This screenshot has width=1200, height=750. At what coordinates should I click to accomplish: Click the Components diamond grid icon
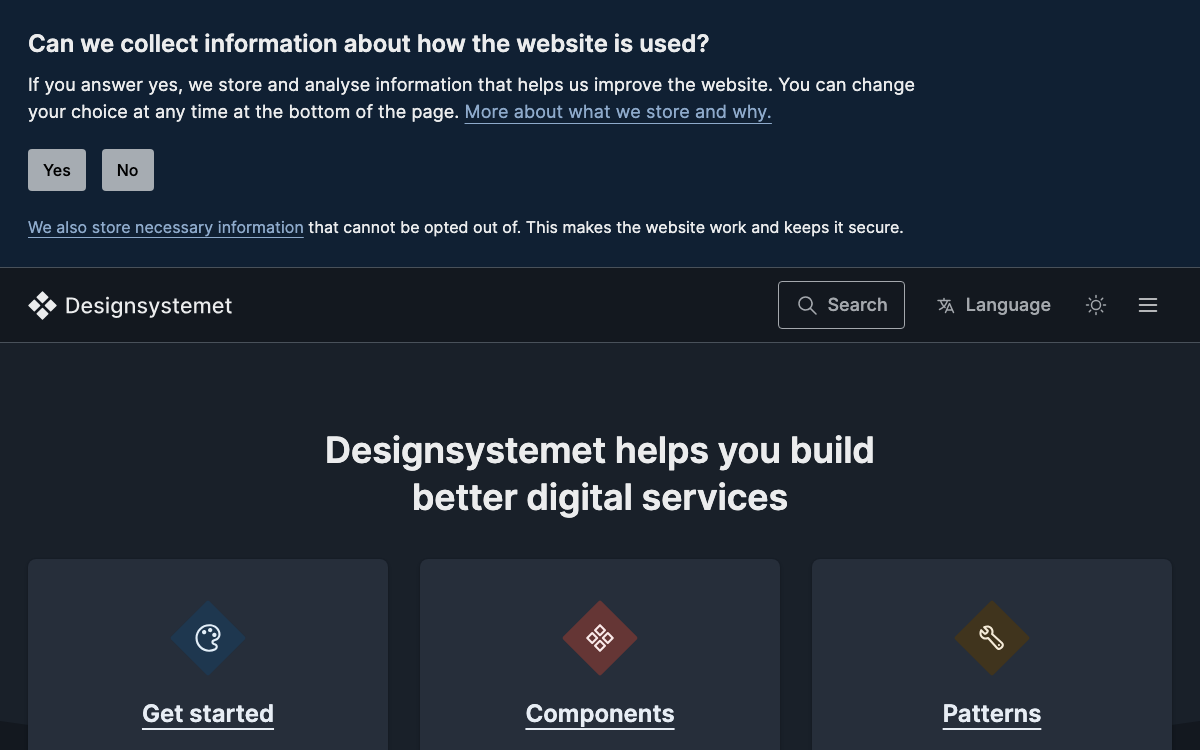pyautogui.click(x=600, y=638)
